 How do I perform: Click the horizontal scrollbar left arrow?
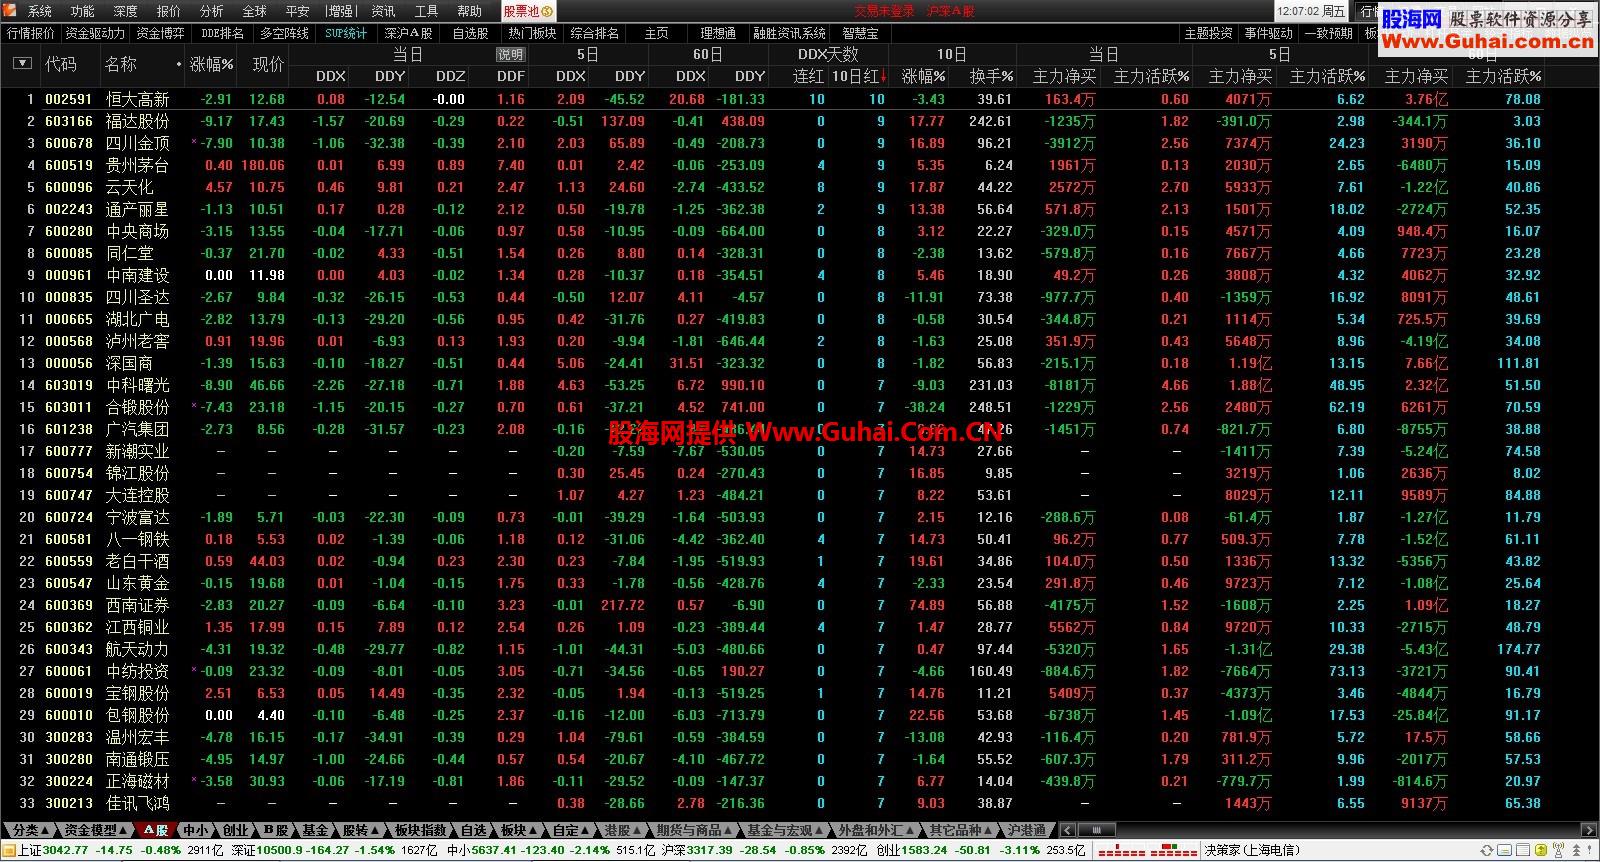(x=1068, y=830)
